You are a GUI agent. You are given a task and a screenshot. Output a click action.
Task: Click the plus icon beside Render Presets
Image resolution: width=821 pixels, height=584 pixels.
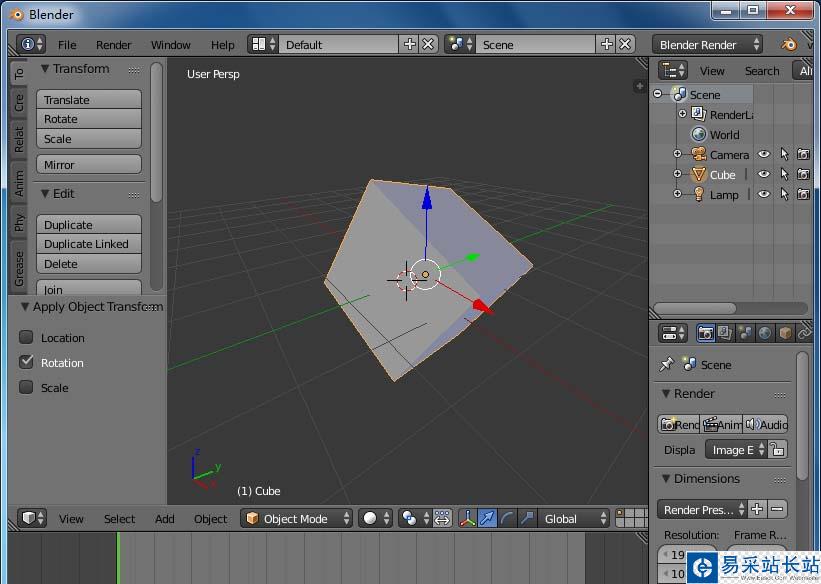click(757, 509)
